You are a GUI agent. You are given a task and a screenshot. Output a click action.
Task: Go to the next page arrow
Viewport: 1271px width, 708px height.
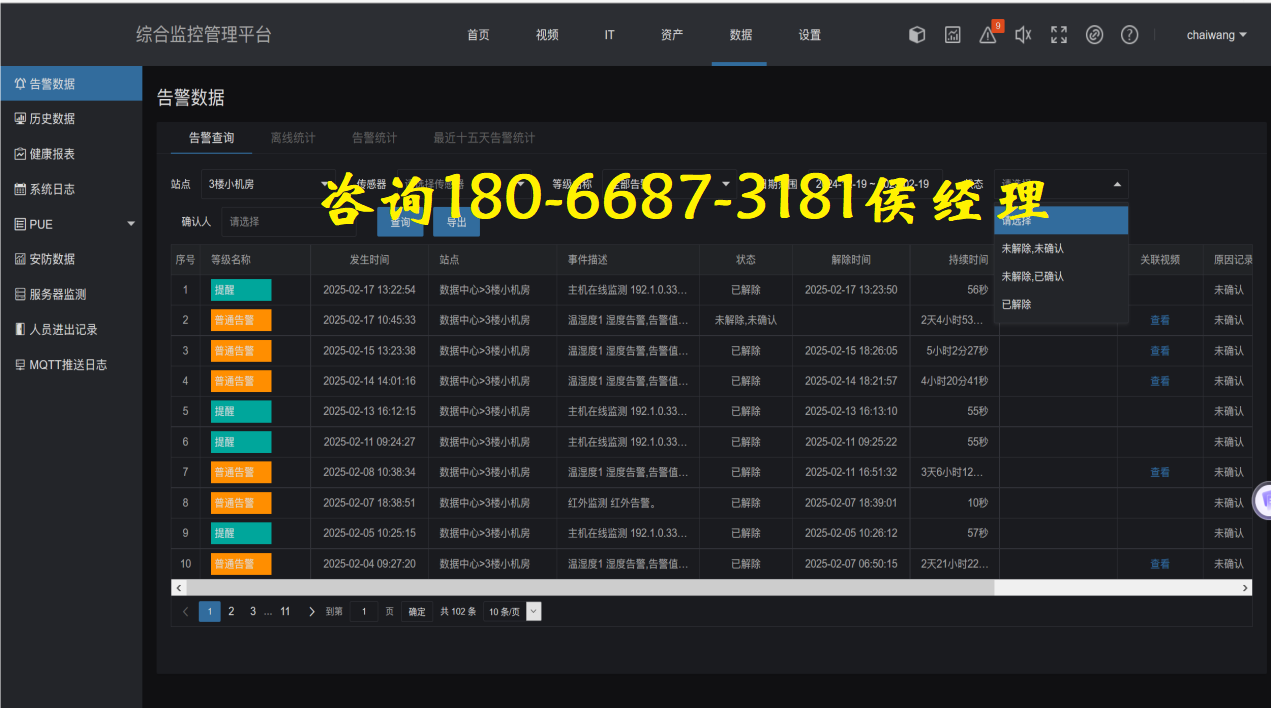312,611
